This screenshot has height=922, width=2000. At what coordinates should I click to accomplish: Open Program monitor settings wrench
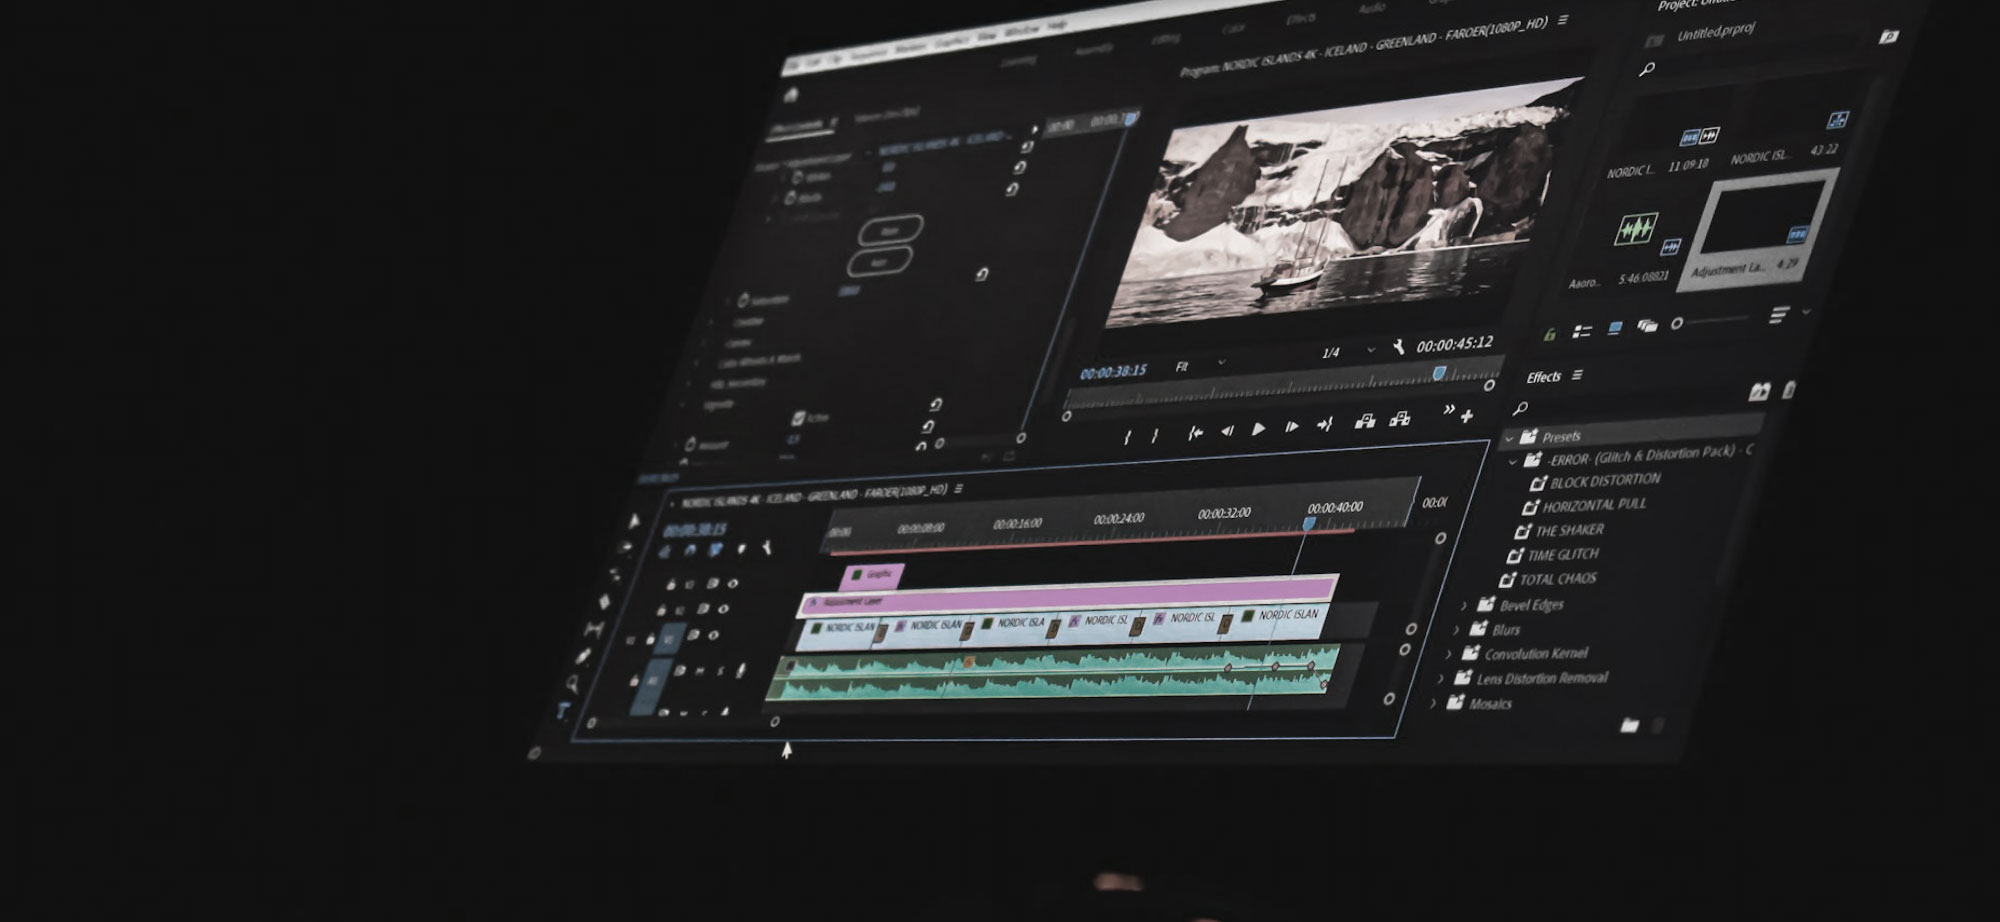[x=1398, y=347]
